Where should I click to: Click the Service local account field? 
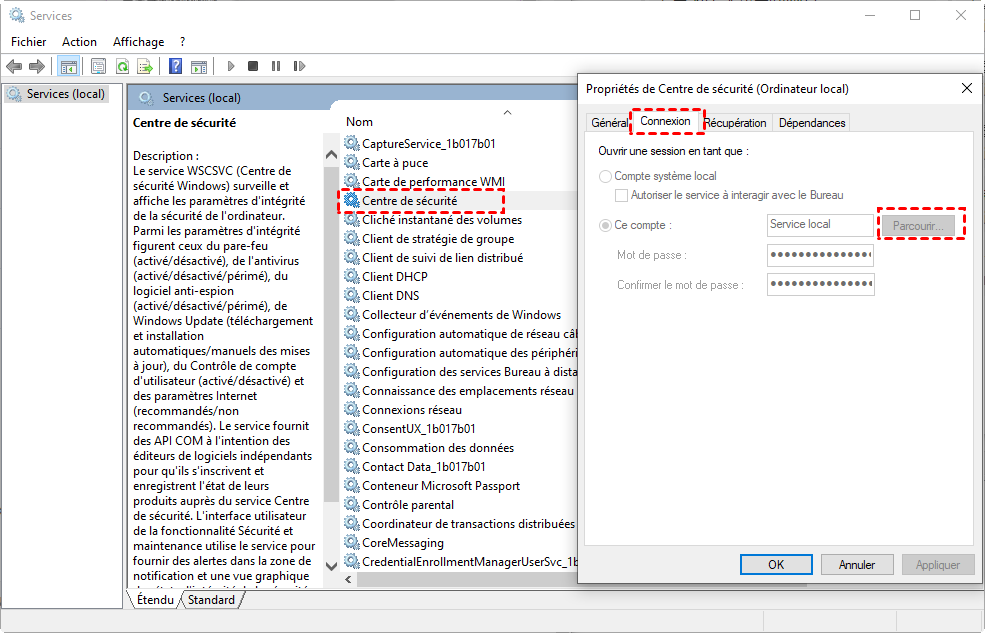click(820, 225)
